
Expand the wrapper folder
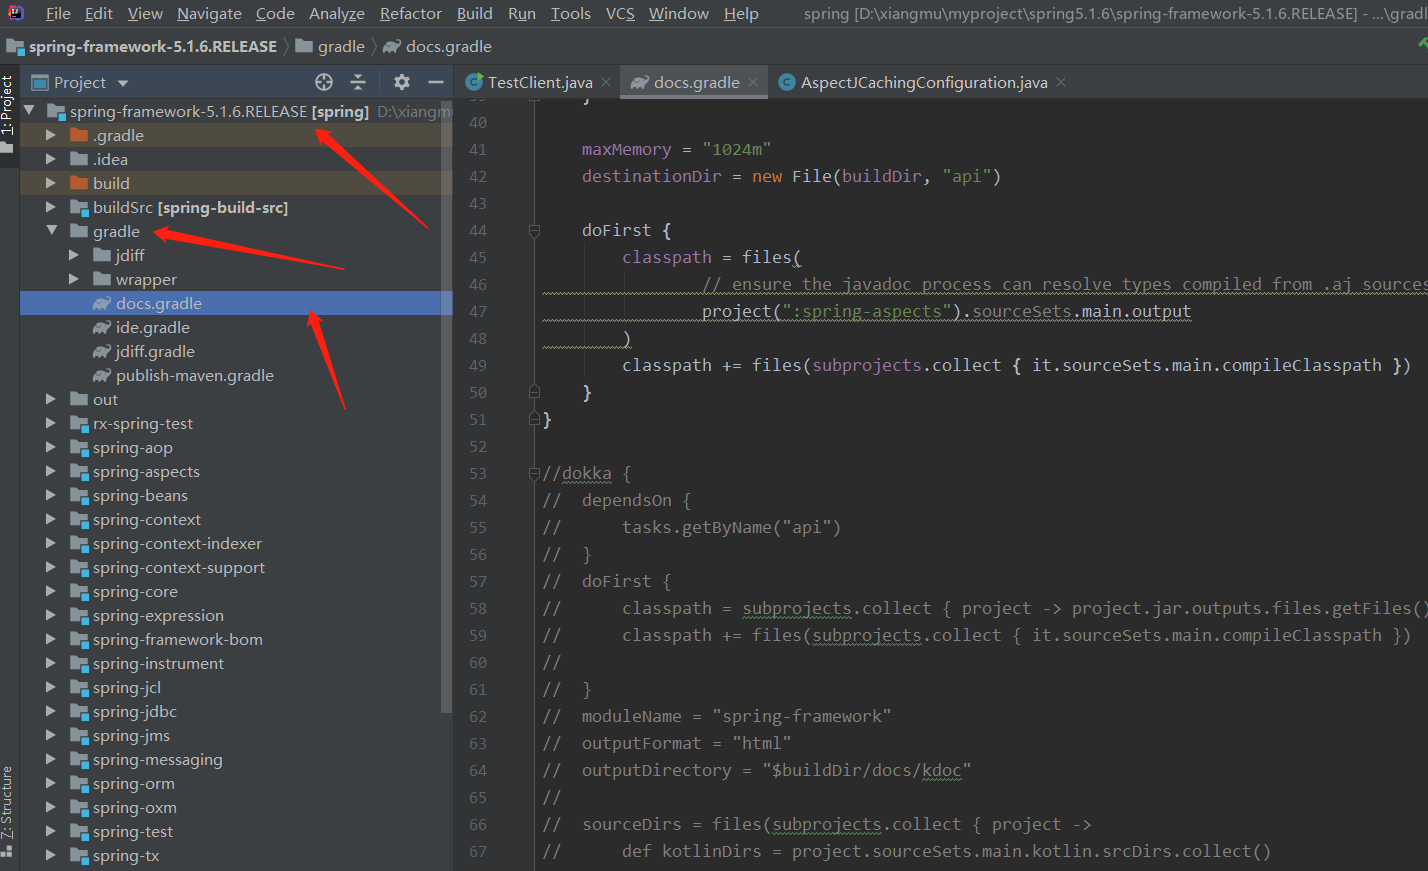pos(74,279)
